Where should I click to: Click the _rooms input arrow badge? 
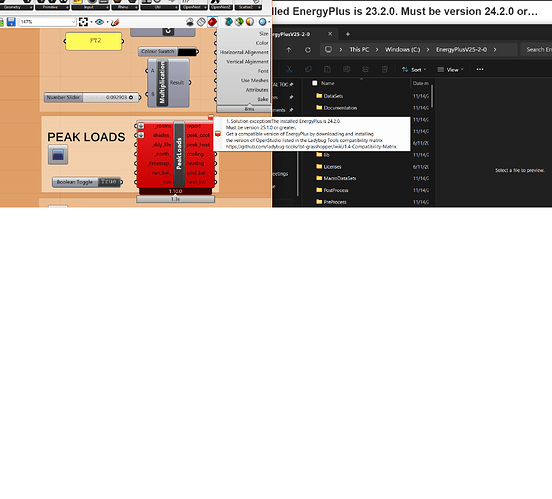[x=141, y=126]
